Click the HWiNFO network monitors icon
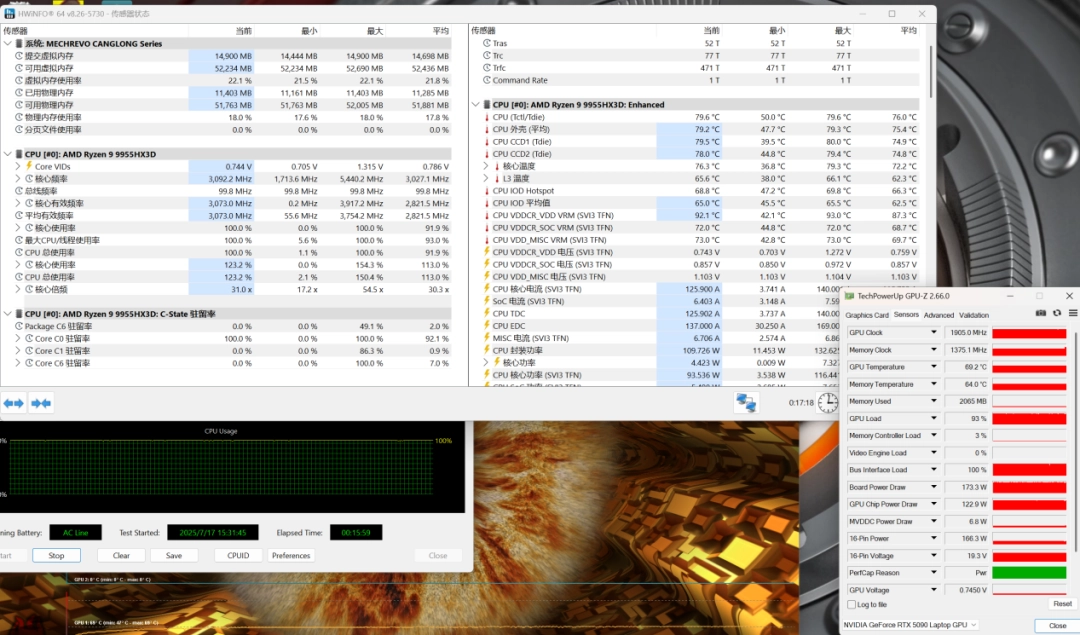 745,402
